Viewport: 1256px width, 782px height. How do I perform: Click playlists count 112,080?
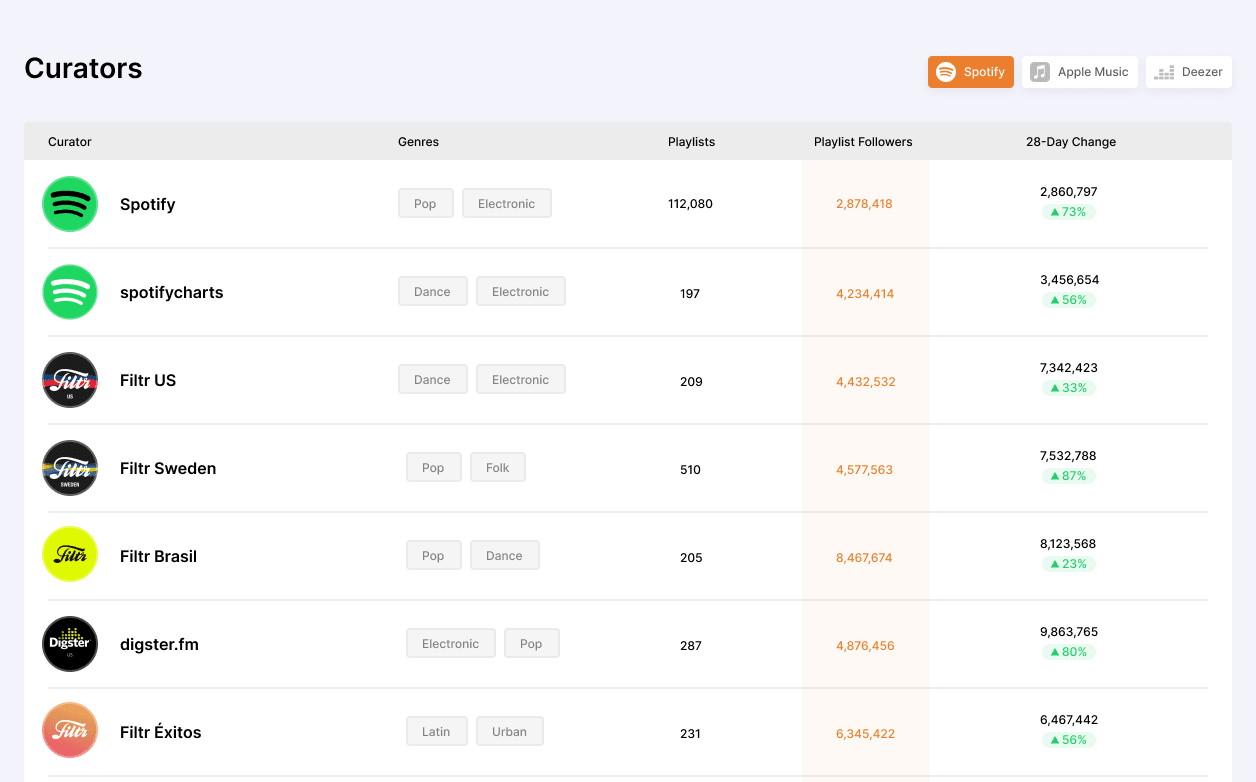click(691, 204)
